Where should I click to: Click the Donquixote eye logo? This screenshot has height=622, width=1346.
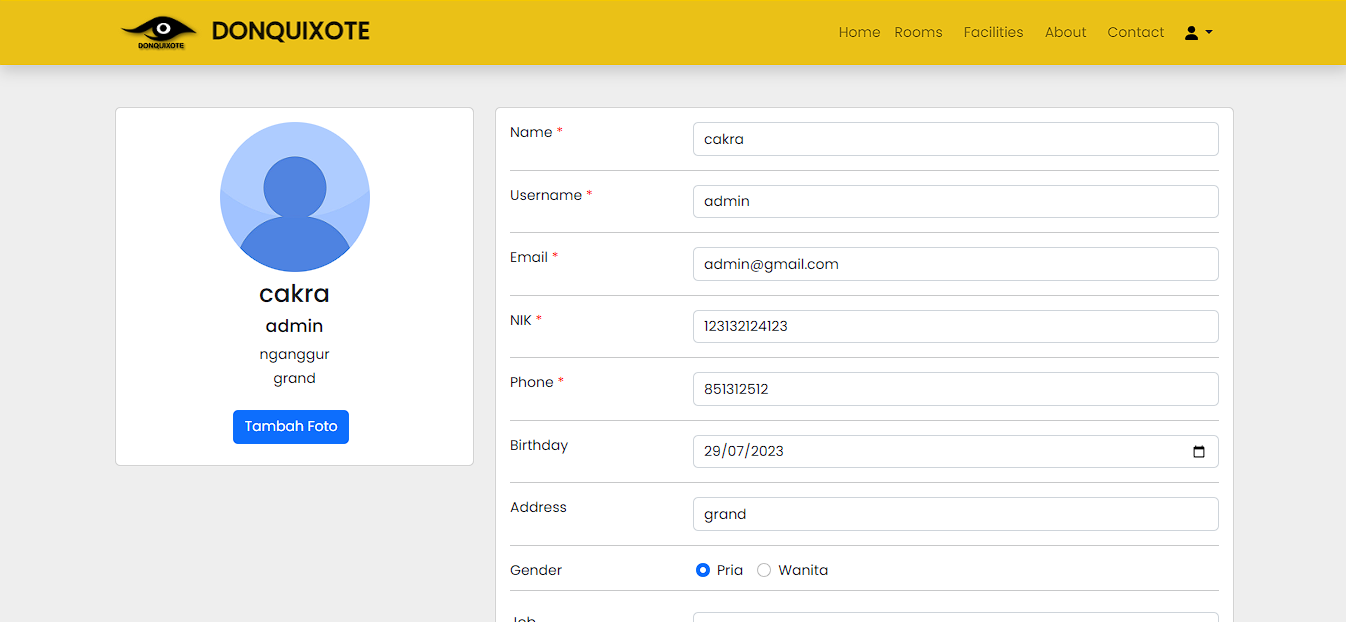tap(158, 31)
